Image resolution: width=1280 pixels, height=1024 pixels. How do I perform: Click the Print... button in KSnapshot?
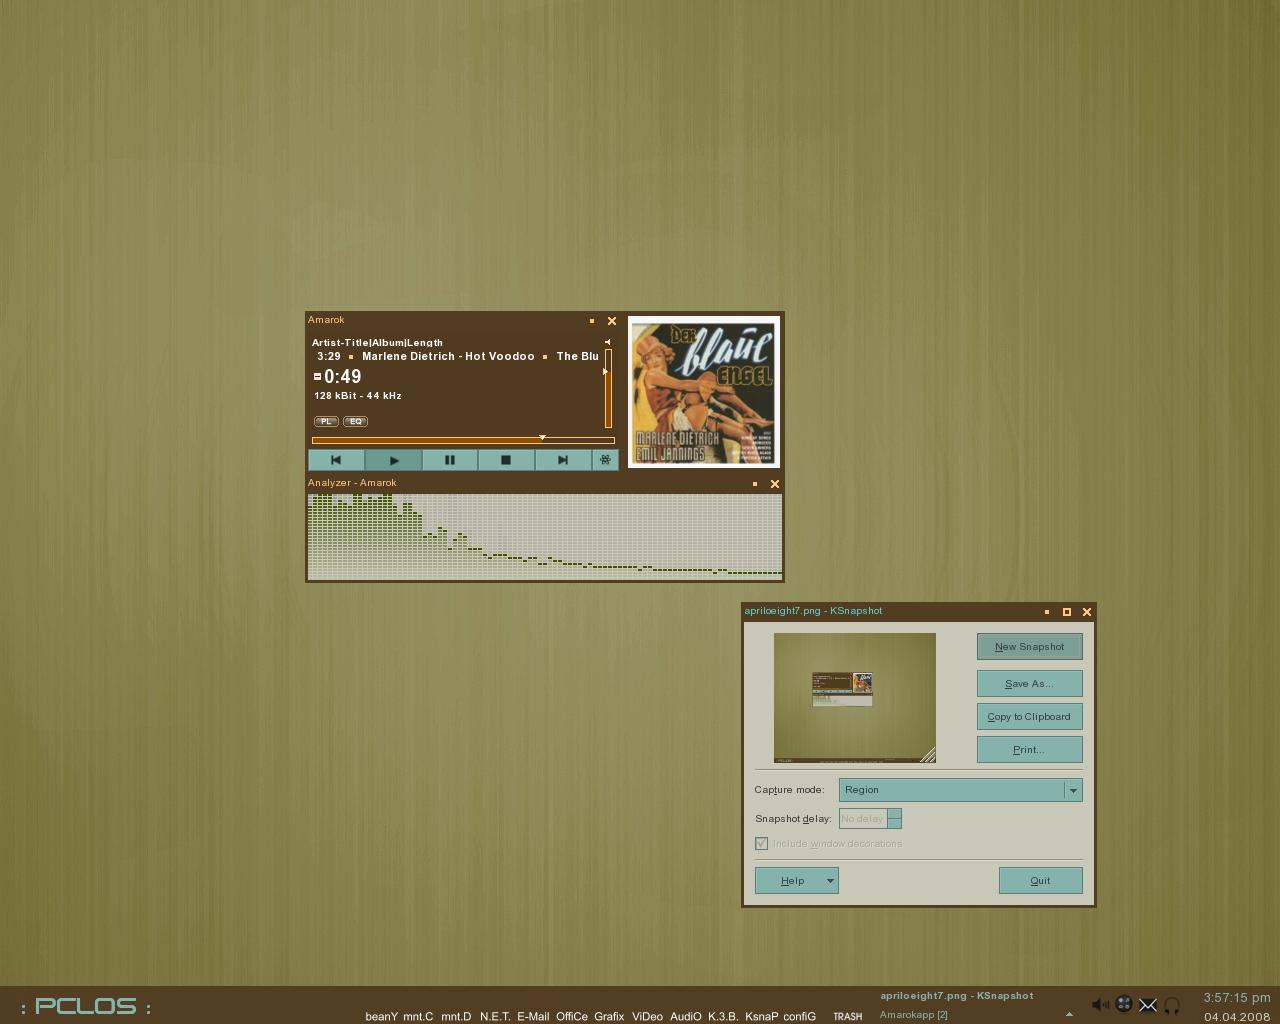[1030, 750]
